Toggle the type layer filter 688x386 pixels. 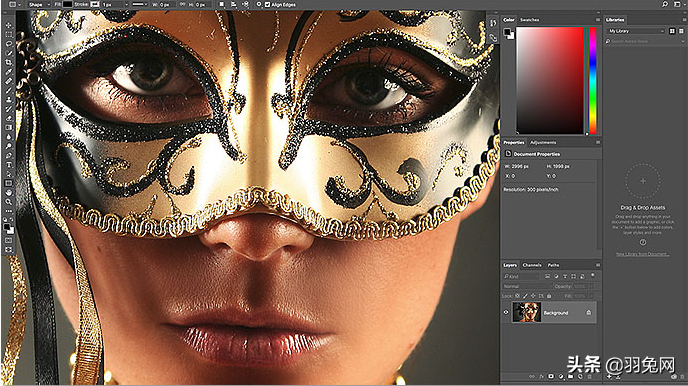[x=565, y=276]
